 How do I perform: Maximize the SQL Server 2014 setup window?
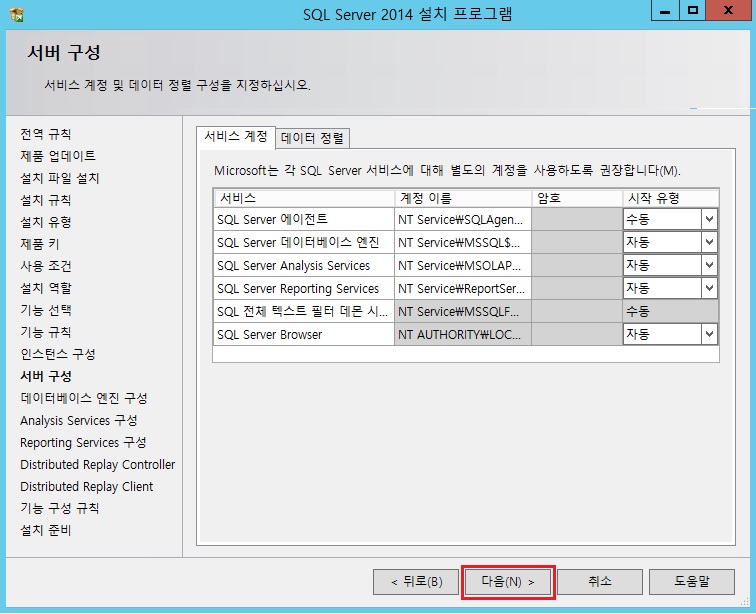(693, 10)
